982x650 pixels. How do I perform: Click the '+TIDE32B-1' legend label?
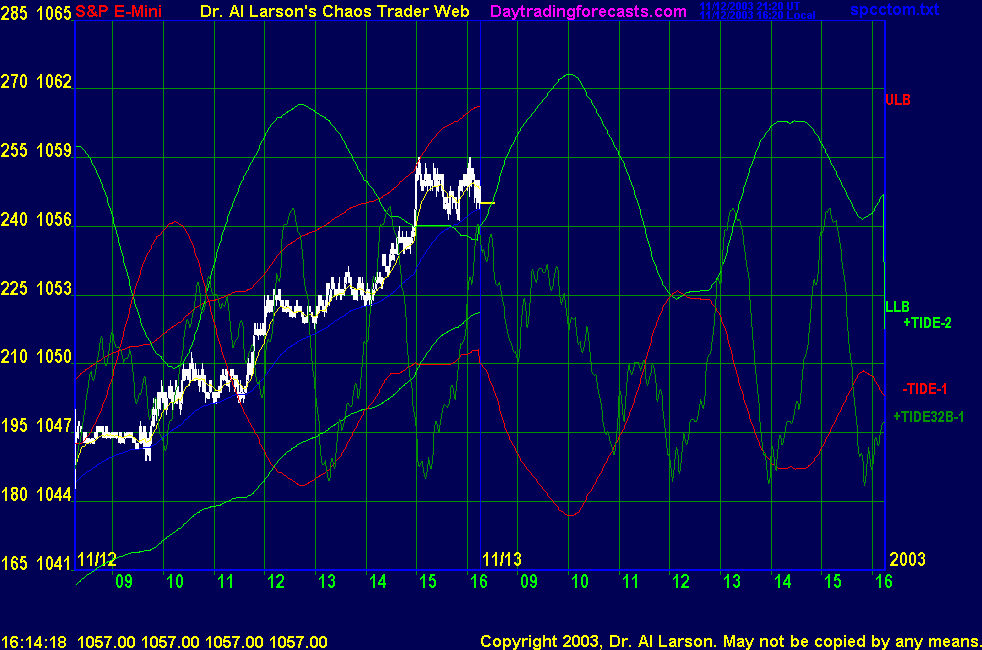coord(928,417)
